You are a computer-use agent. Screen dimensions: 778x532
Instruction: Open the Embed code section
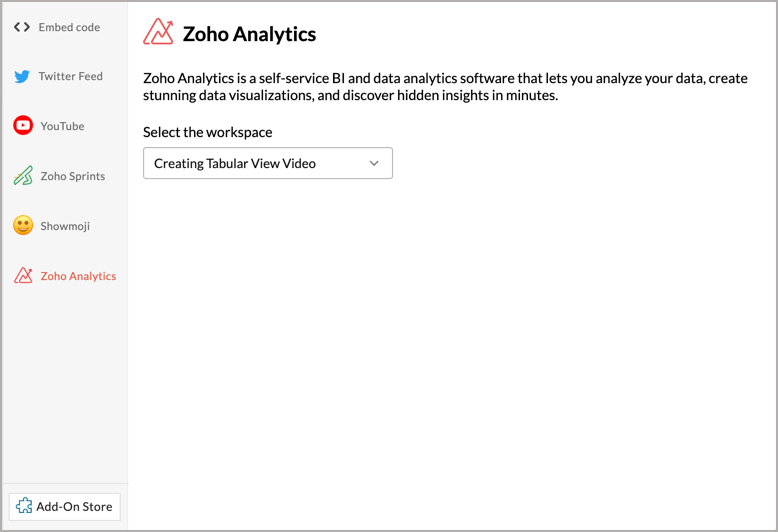coord(58,27)
